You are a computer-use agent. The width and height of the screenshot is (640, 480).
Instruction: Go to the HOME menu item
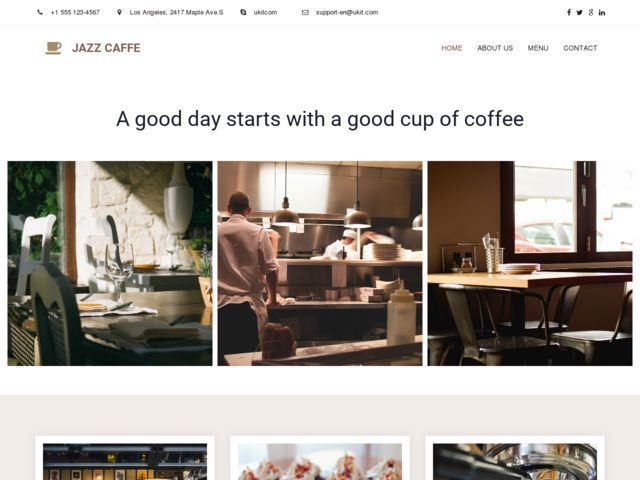point(451,48)
